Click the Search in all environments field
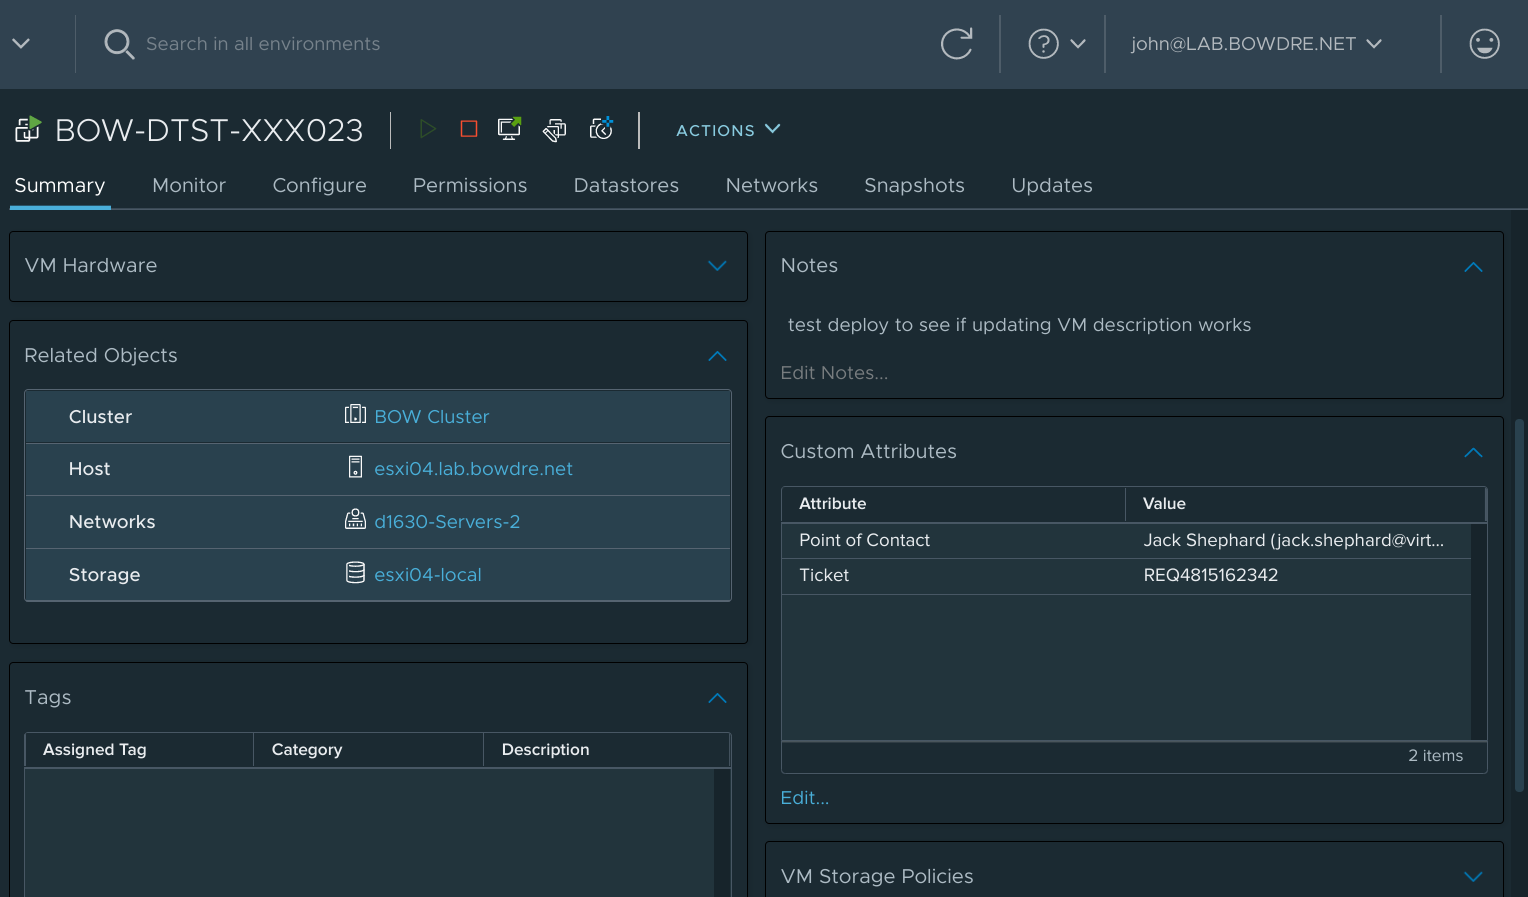Image resolution: width=1528 pixels, height=897 pixels. pyautogui.click(x=263, y=44)
